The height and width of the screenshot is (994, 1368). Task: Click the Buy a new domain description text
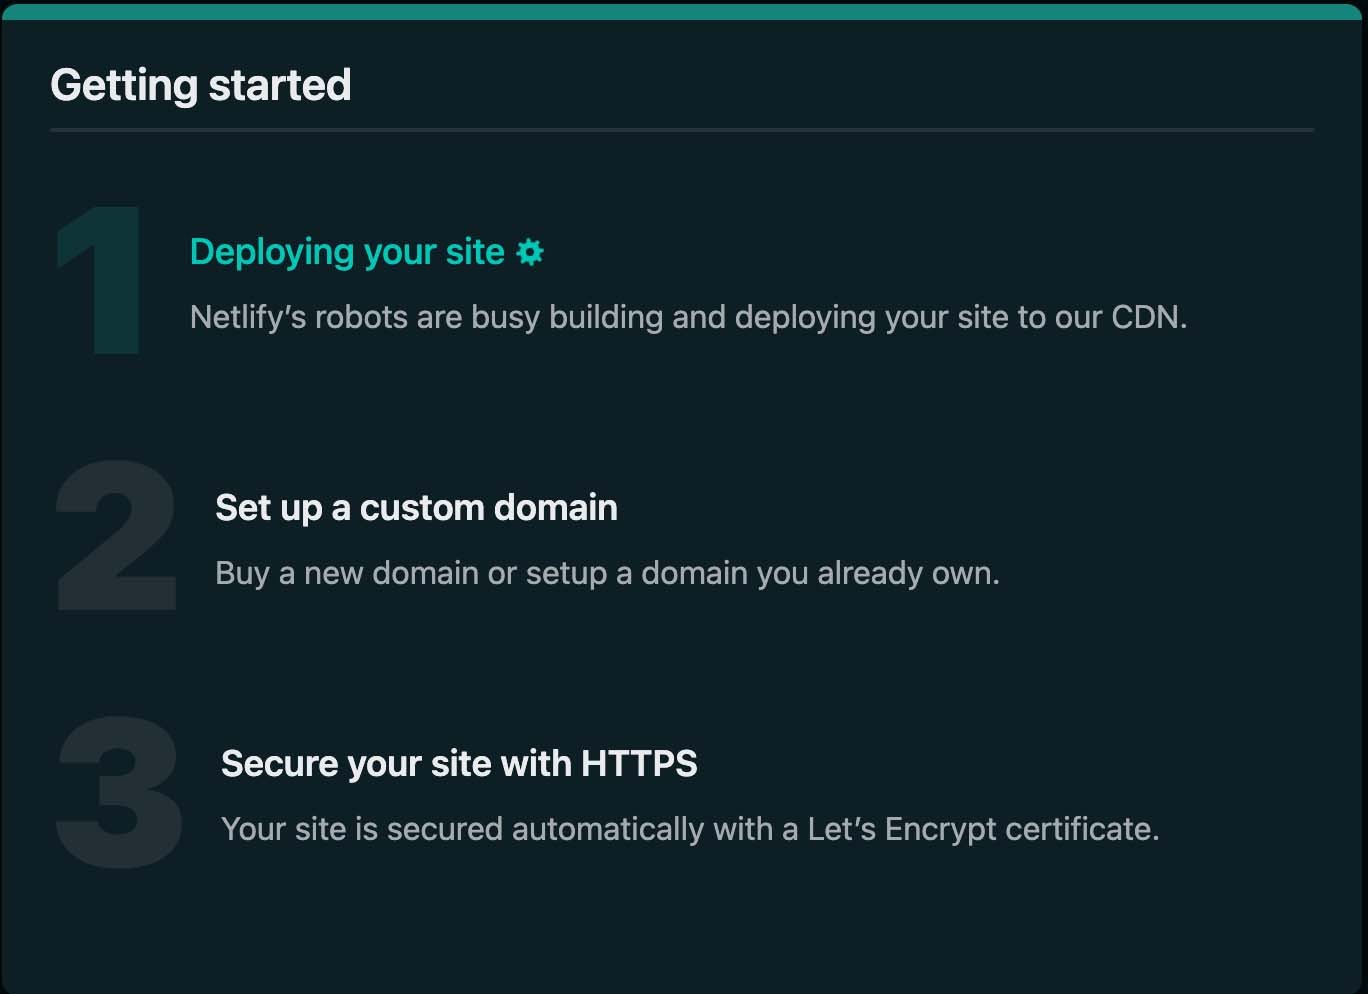607,573
